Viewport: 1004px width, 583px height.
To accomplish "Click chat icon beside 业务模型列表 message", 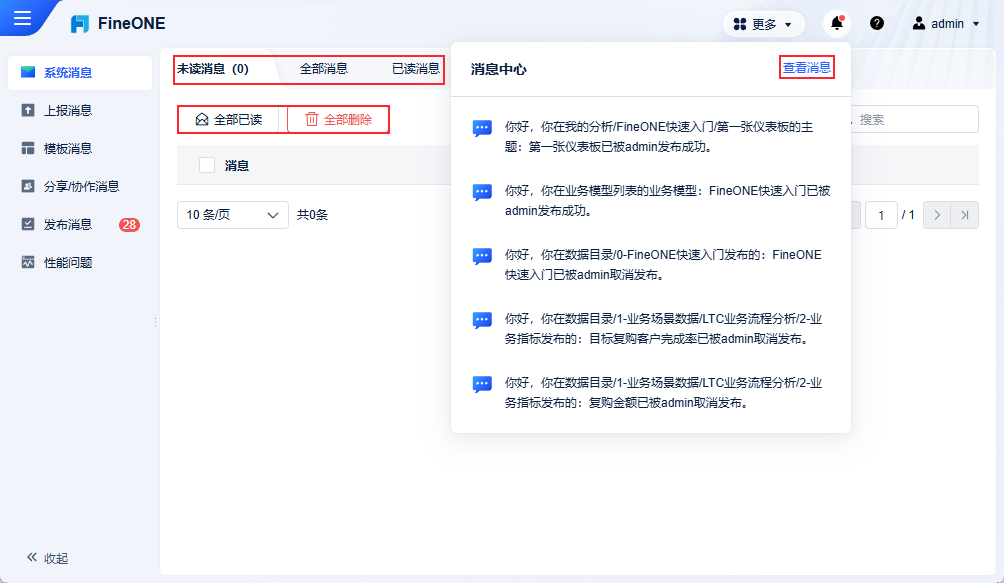I will [x=482, y=192].
